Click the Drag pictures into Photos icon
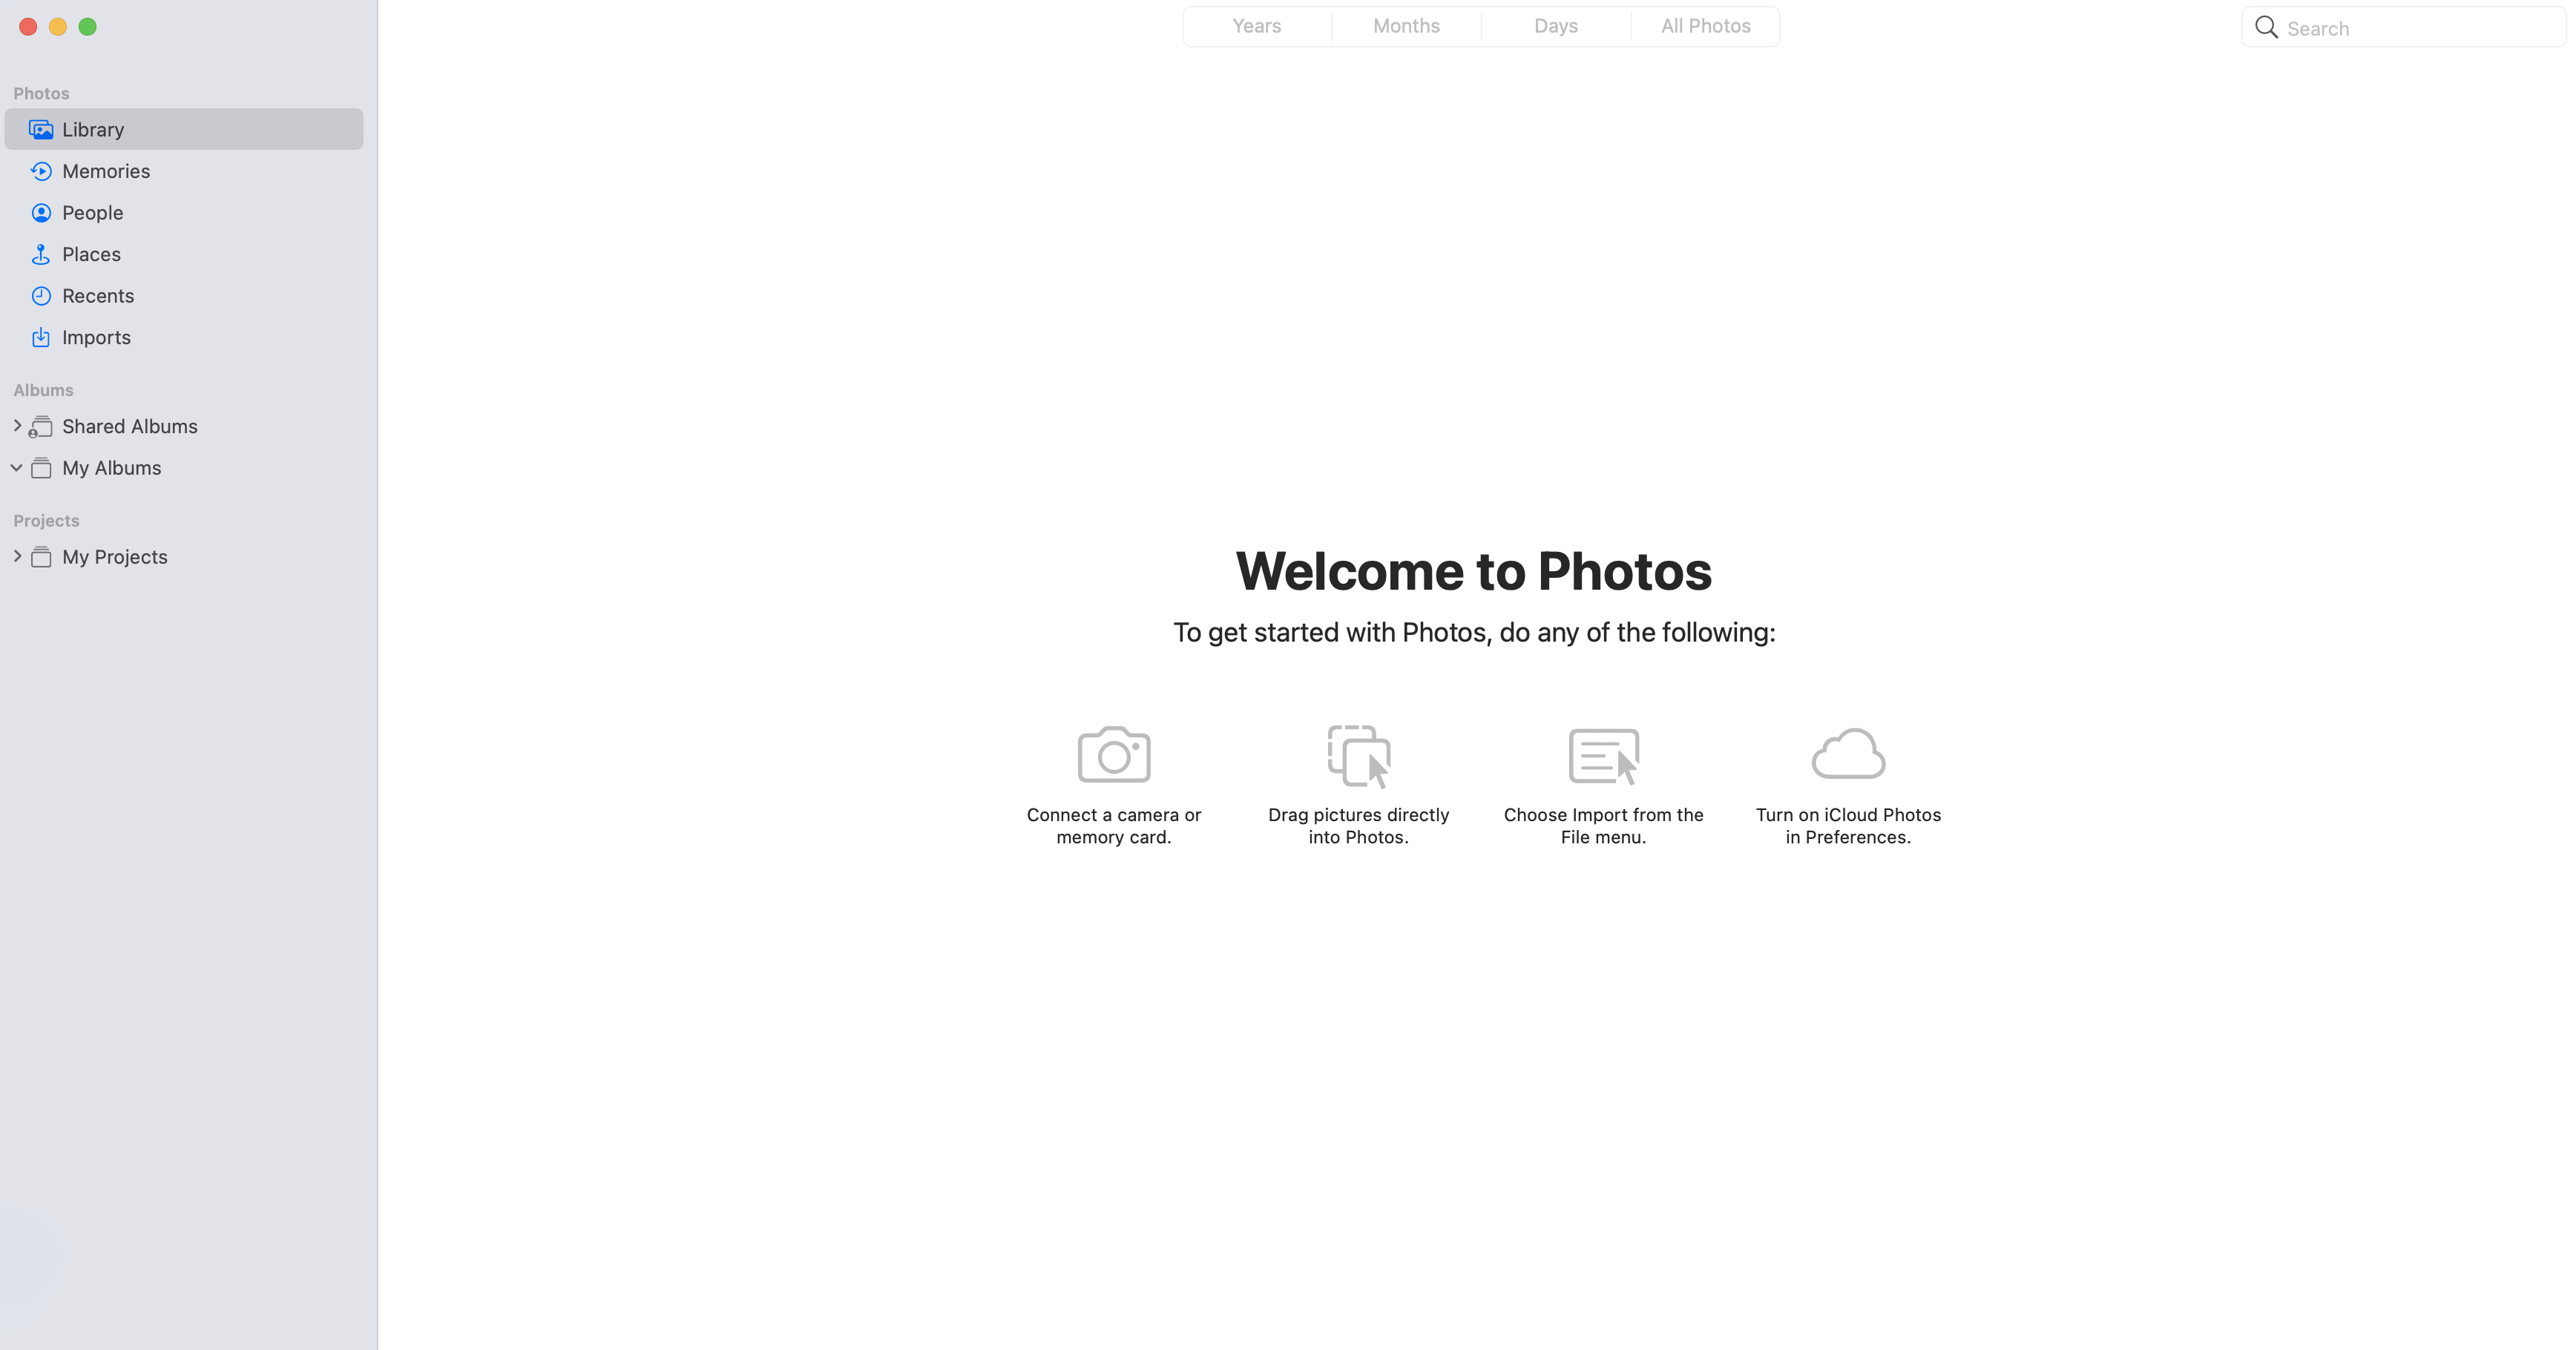The image size is (2576, 1350). 1358,754
